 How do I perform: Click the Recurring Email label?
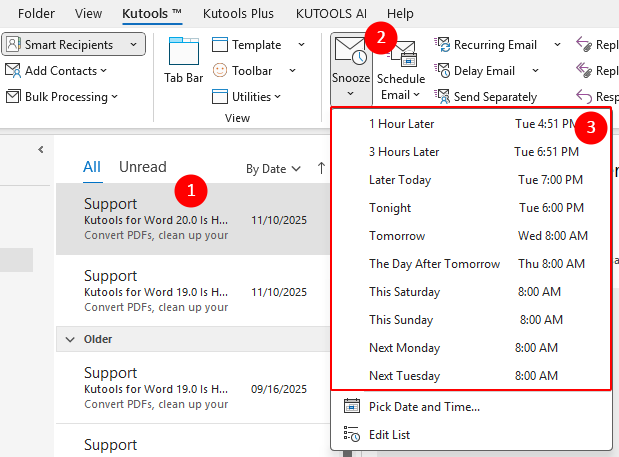pyautogui.click(x=495, y=45)
